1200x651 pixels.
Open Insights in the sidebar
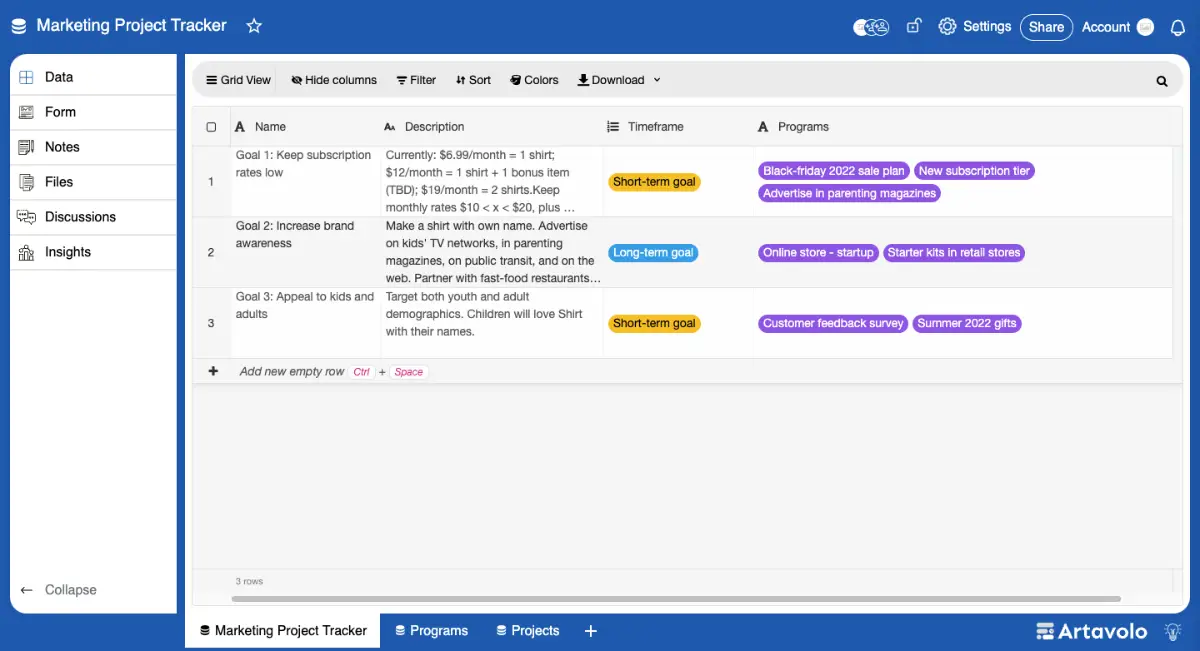click(67, 252)
